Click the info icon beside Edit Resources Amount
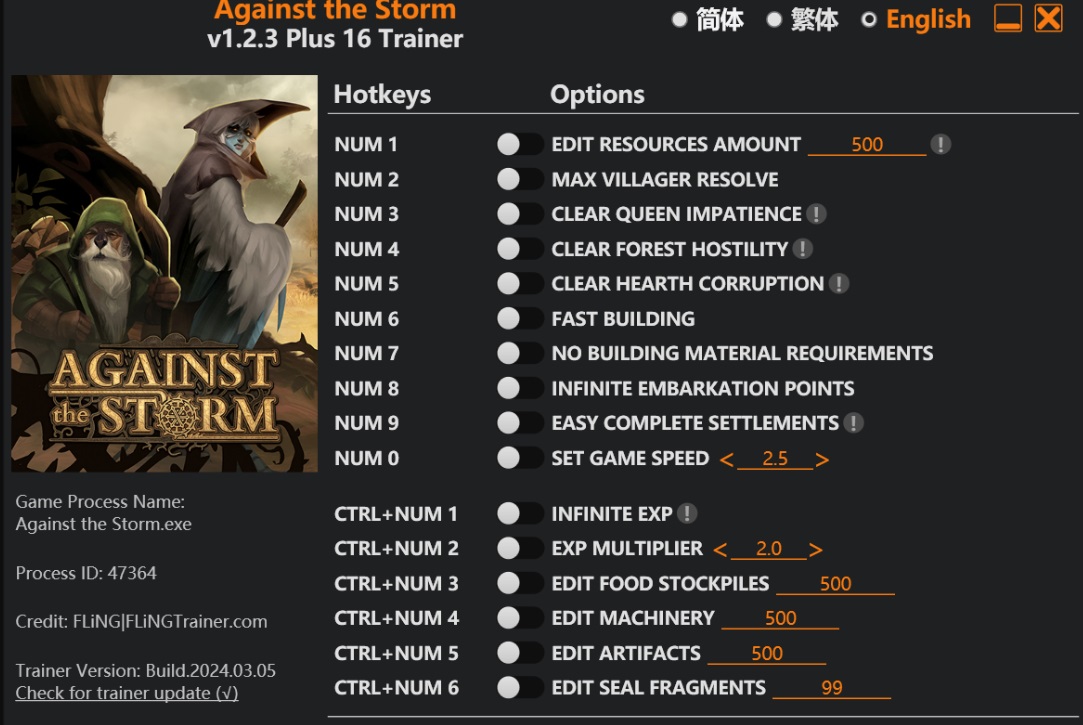 [940, 144]
